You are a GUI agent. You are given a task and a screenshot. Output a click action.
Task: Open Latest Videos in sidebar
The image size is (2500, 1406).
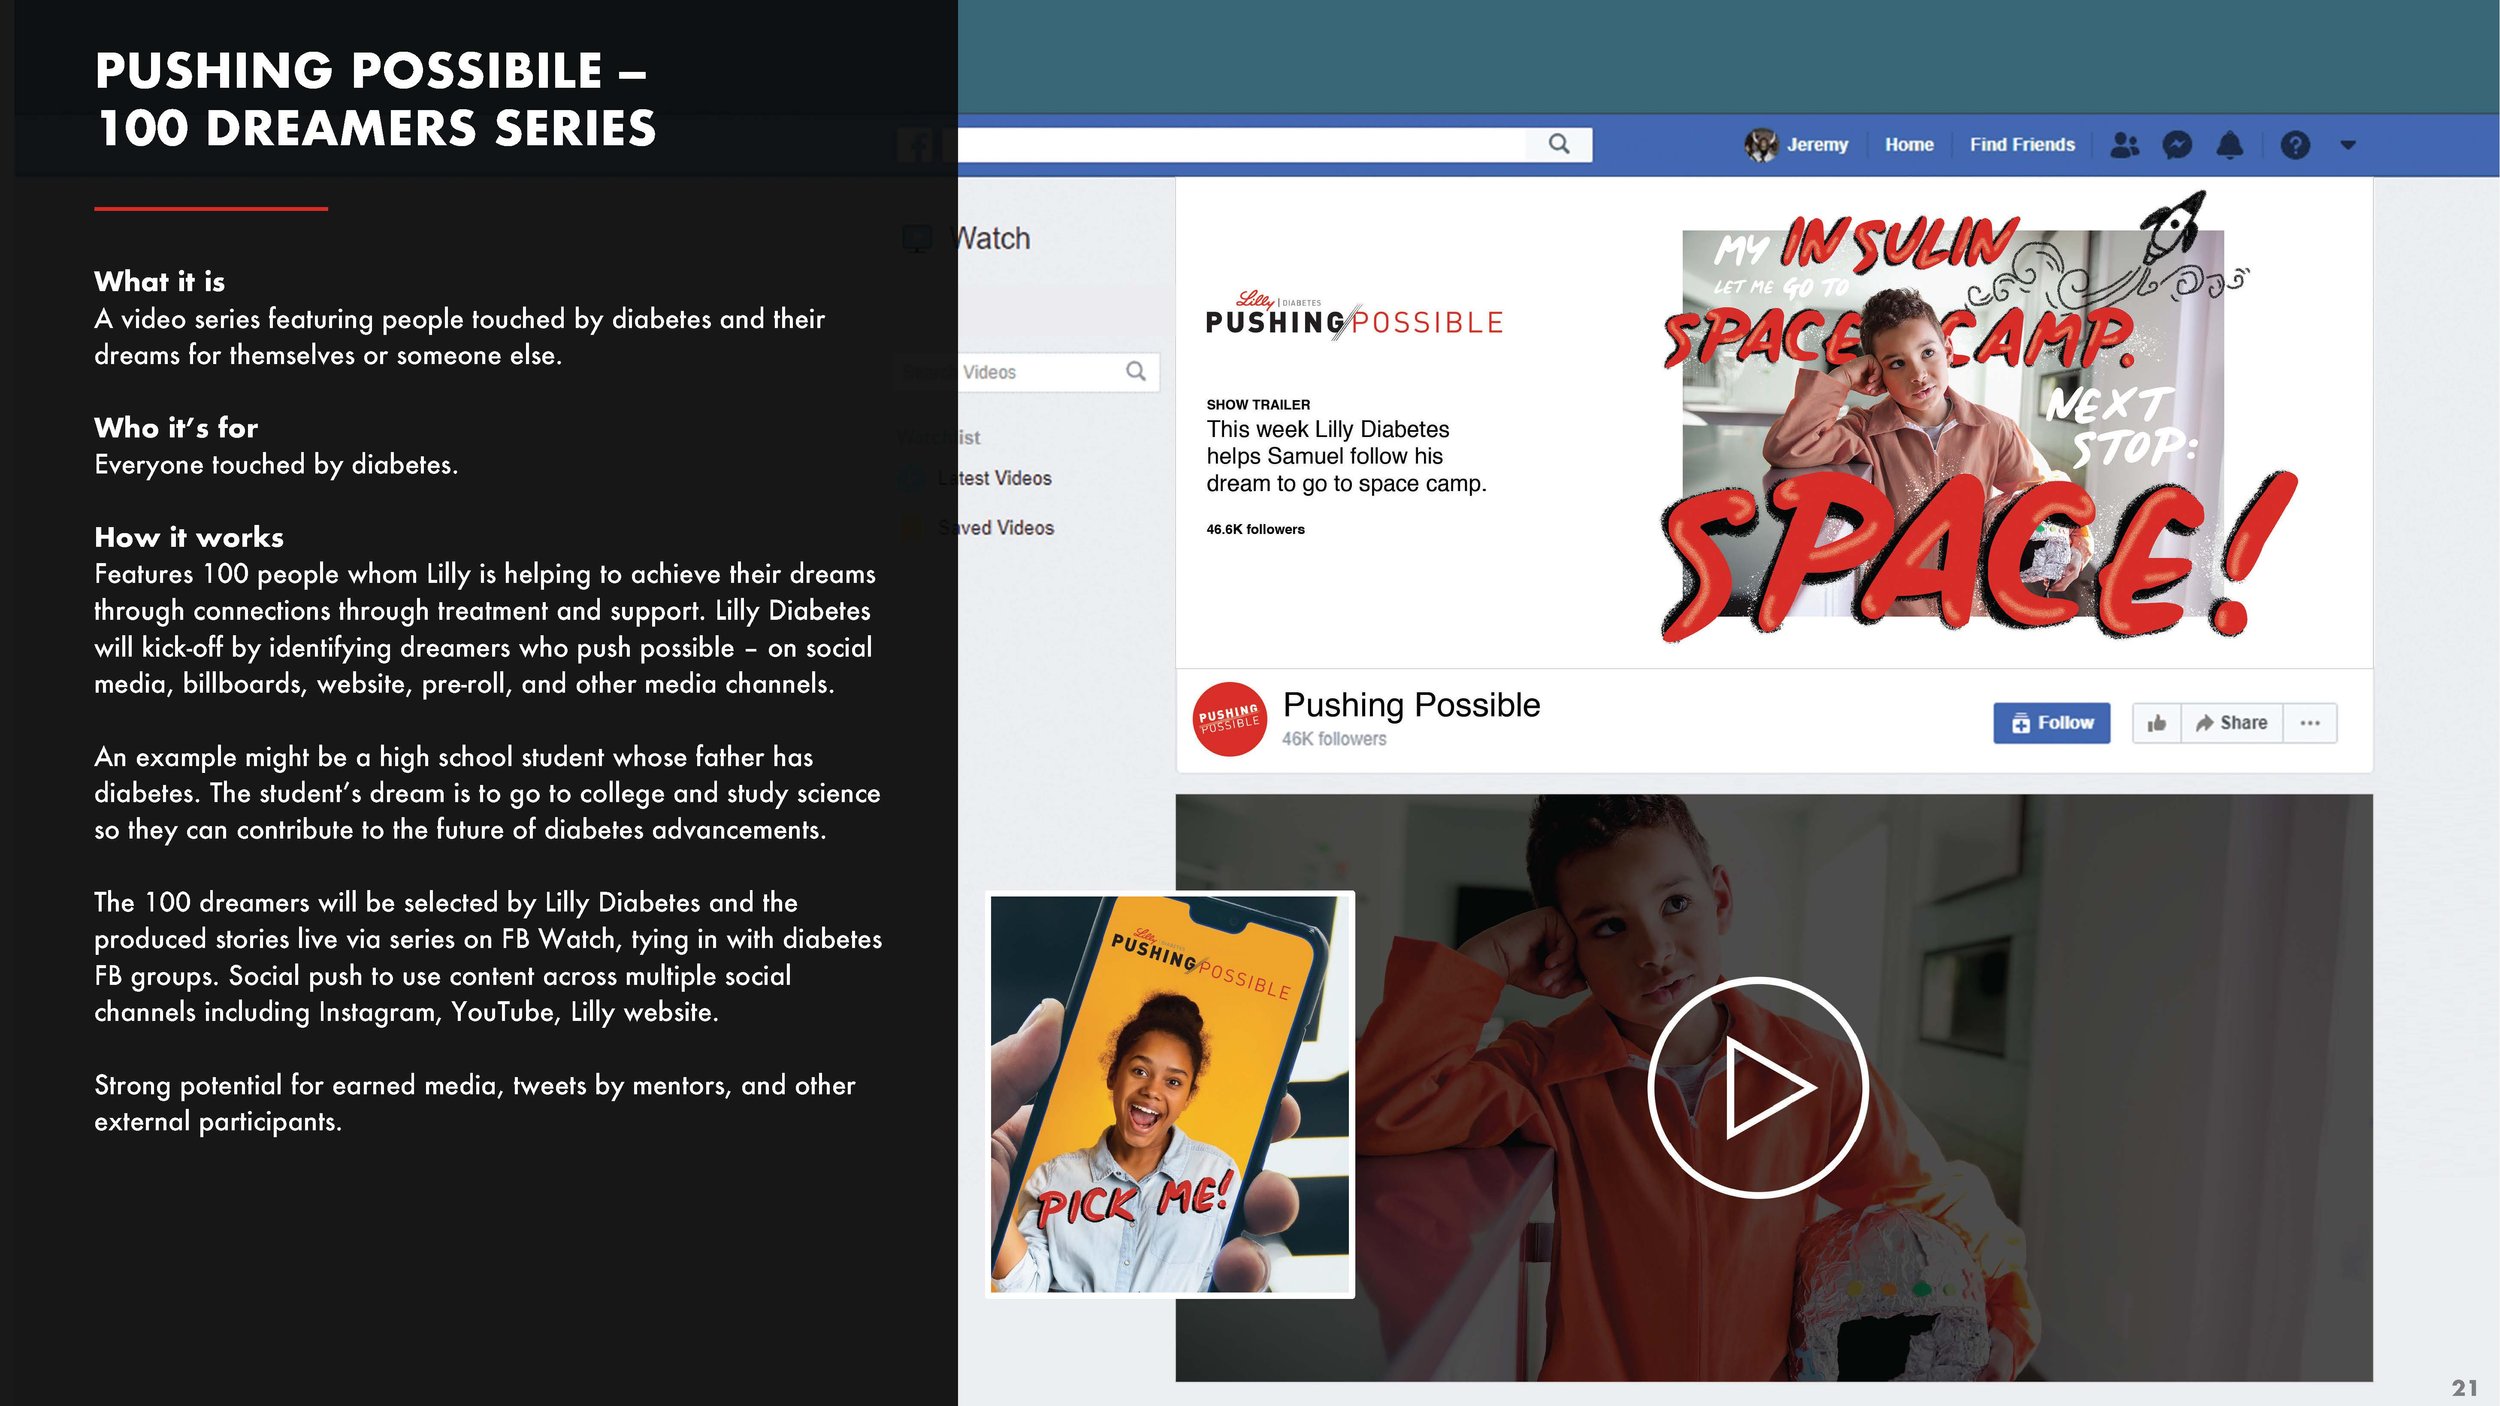pos(994,478)
